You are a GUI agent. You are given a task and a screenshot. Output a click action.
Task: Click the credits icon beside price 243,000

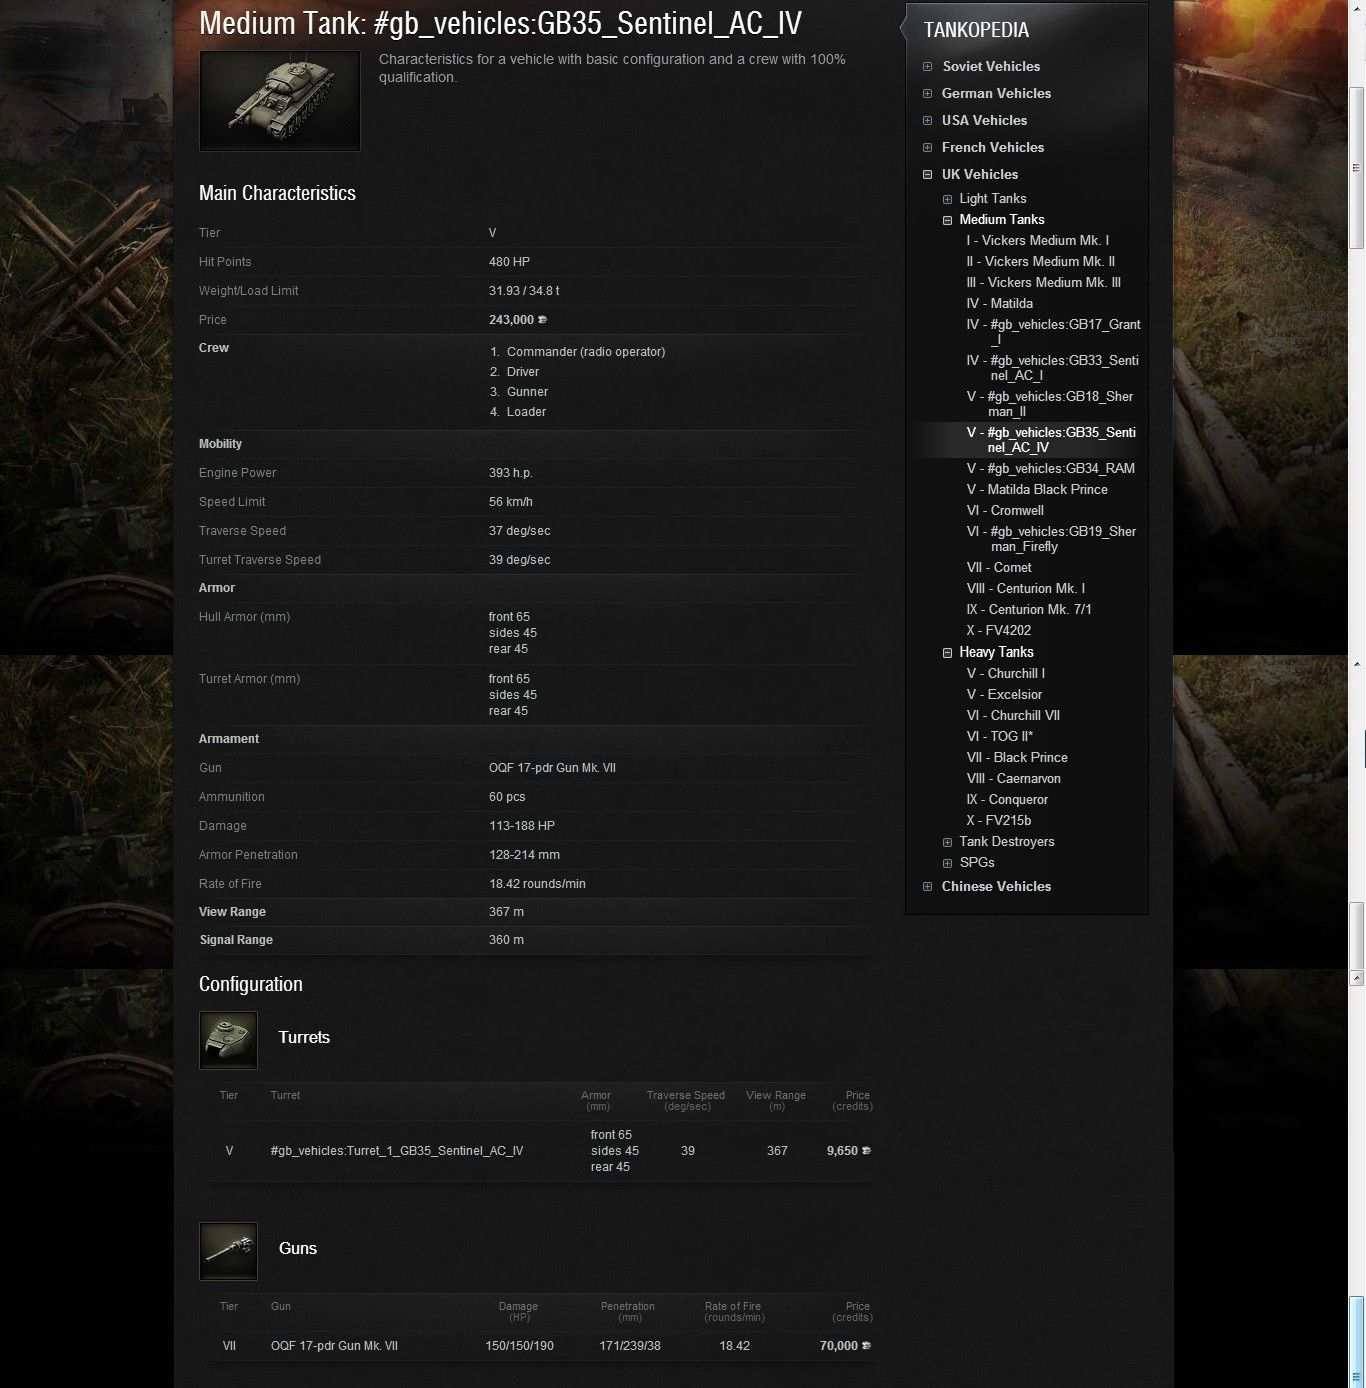[x=543, y=320]
